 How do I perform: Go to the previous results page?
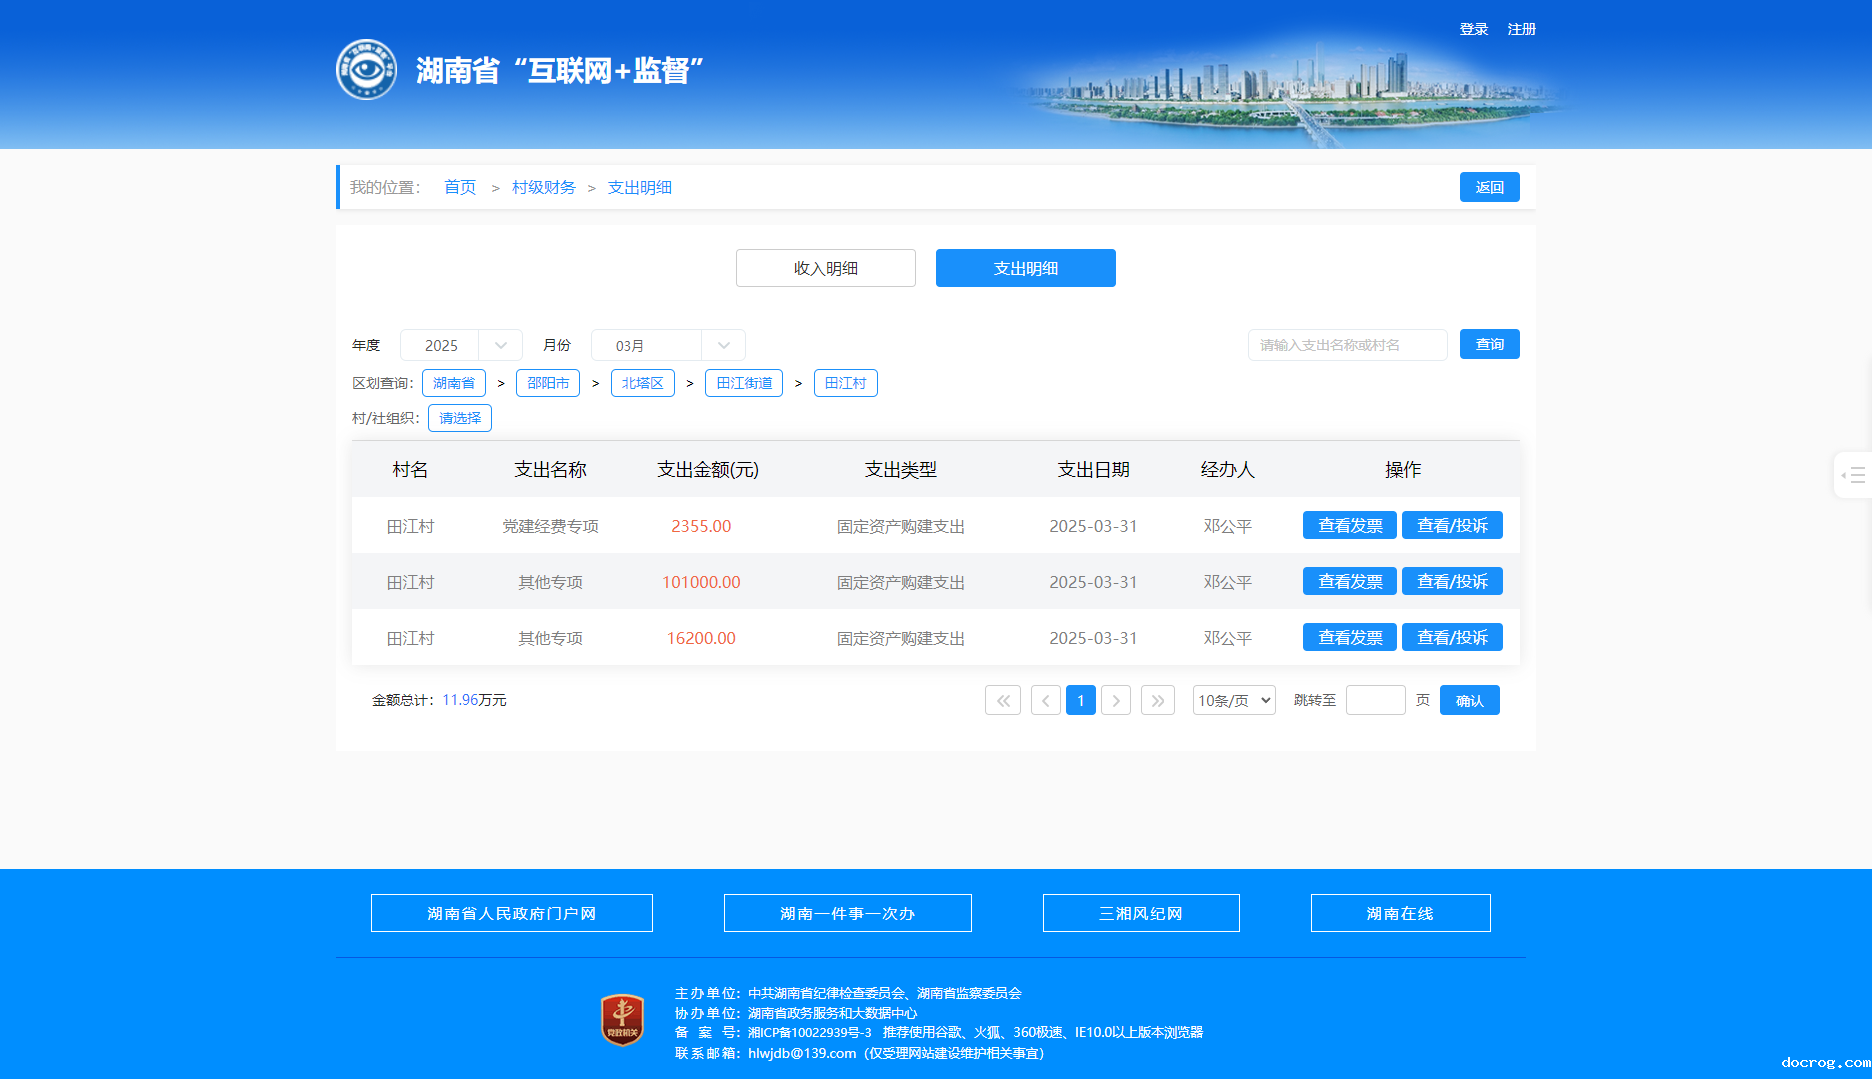[1045, 700]
